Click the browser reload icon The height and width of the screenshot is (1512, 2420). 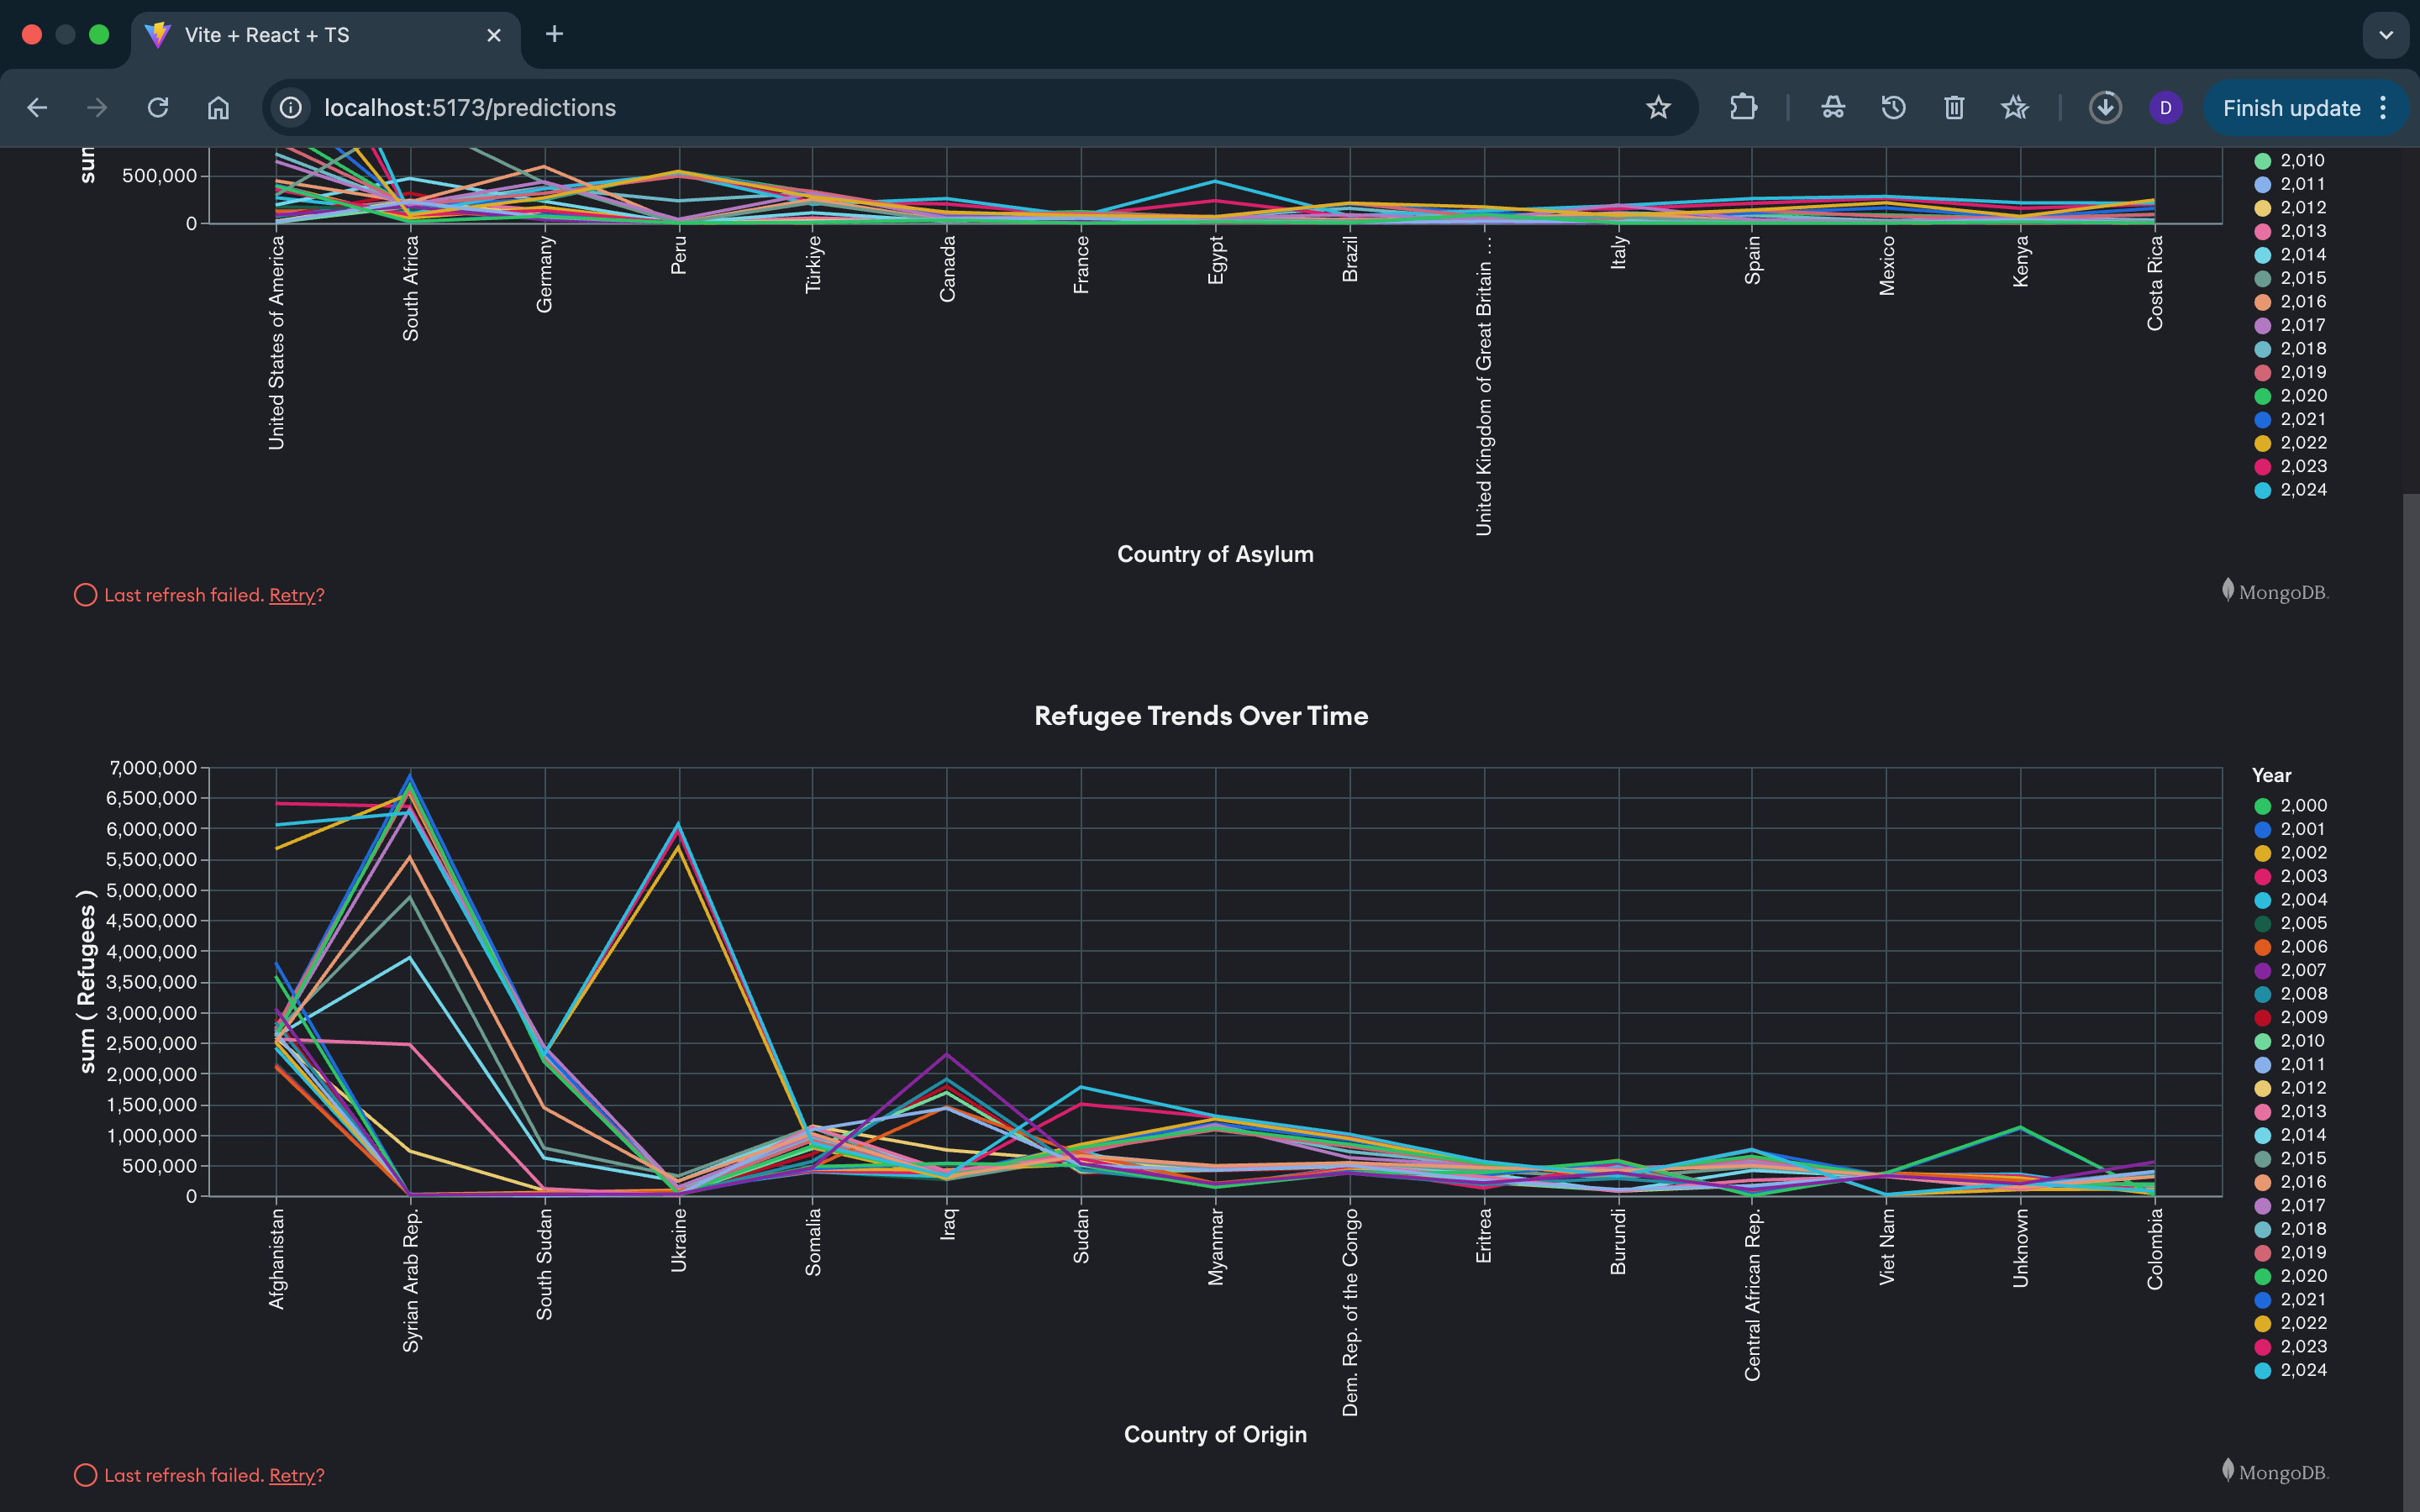158,108
